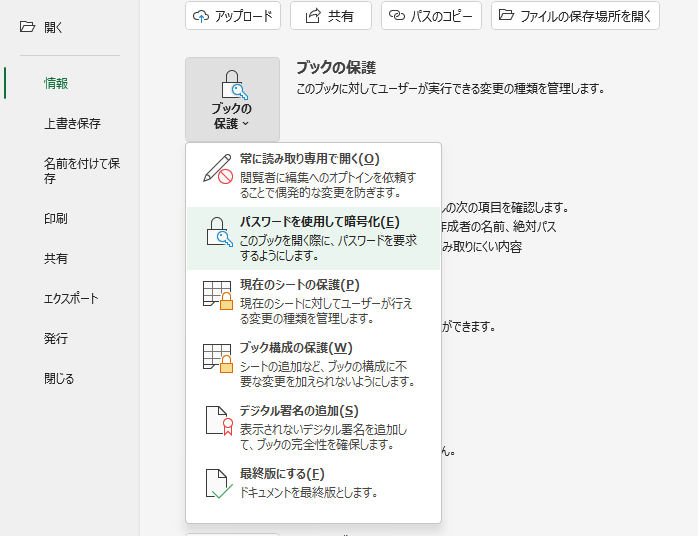Open the 開く folder icon in sidebar
This screenshot has height=536, width=698.
pos(27,27)
